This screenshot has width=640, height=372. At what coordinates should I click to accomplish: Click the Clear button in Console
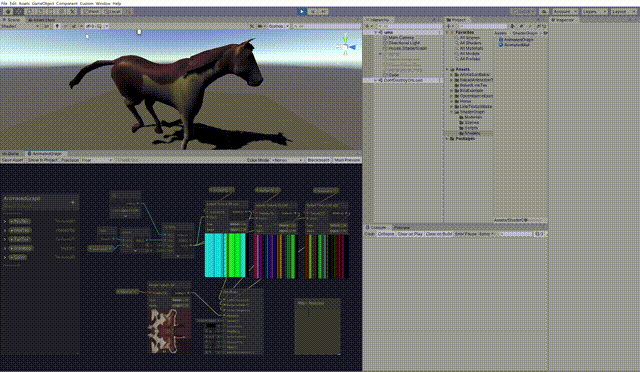click(x=369, y=234)
